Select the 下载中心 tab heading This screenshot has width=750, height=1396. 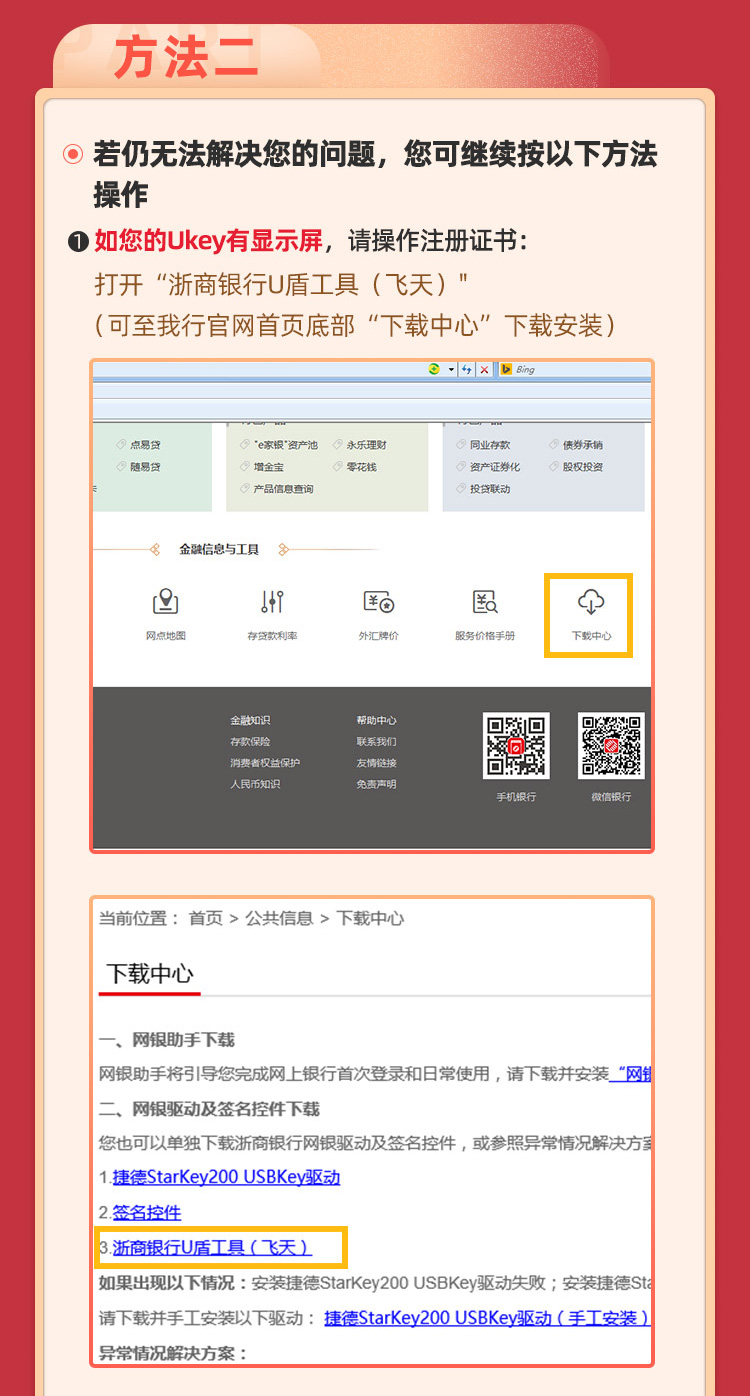tap(150, 974)
